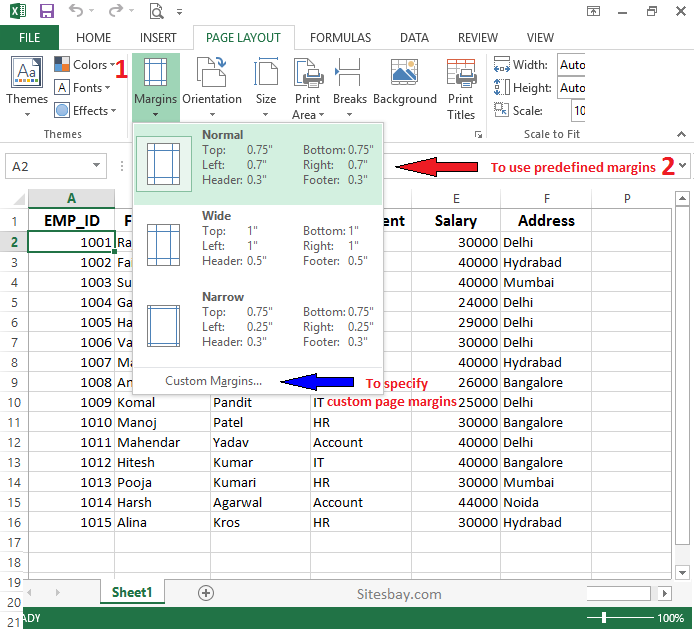Select the Wide margins preset
The width and height of the screenshot is (694, 634).
point(258,245)
